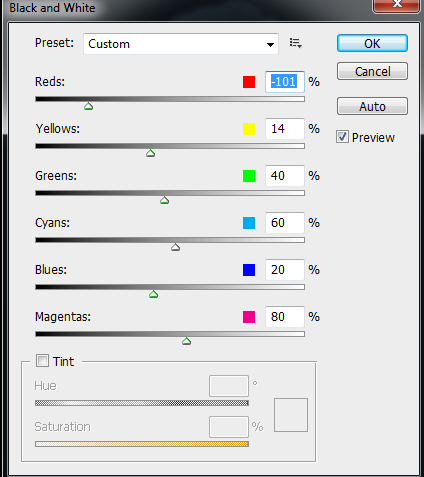The image size is (424, 477).
Task: Click the Preset dropdown arrow
Action: coord(270,44)
